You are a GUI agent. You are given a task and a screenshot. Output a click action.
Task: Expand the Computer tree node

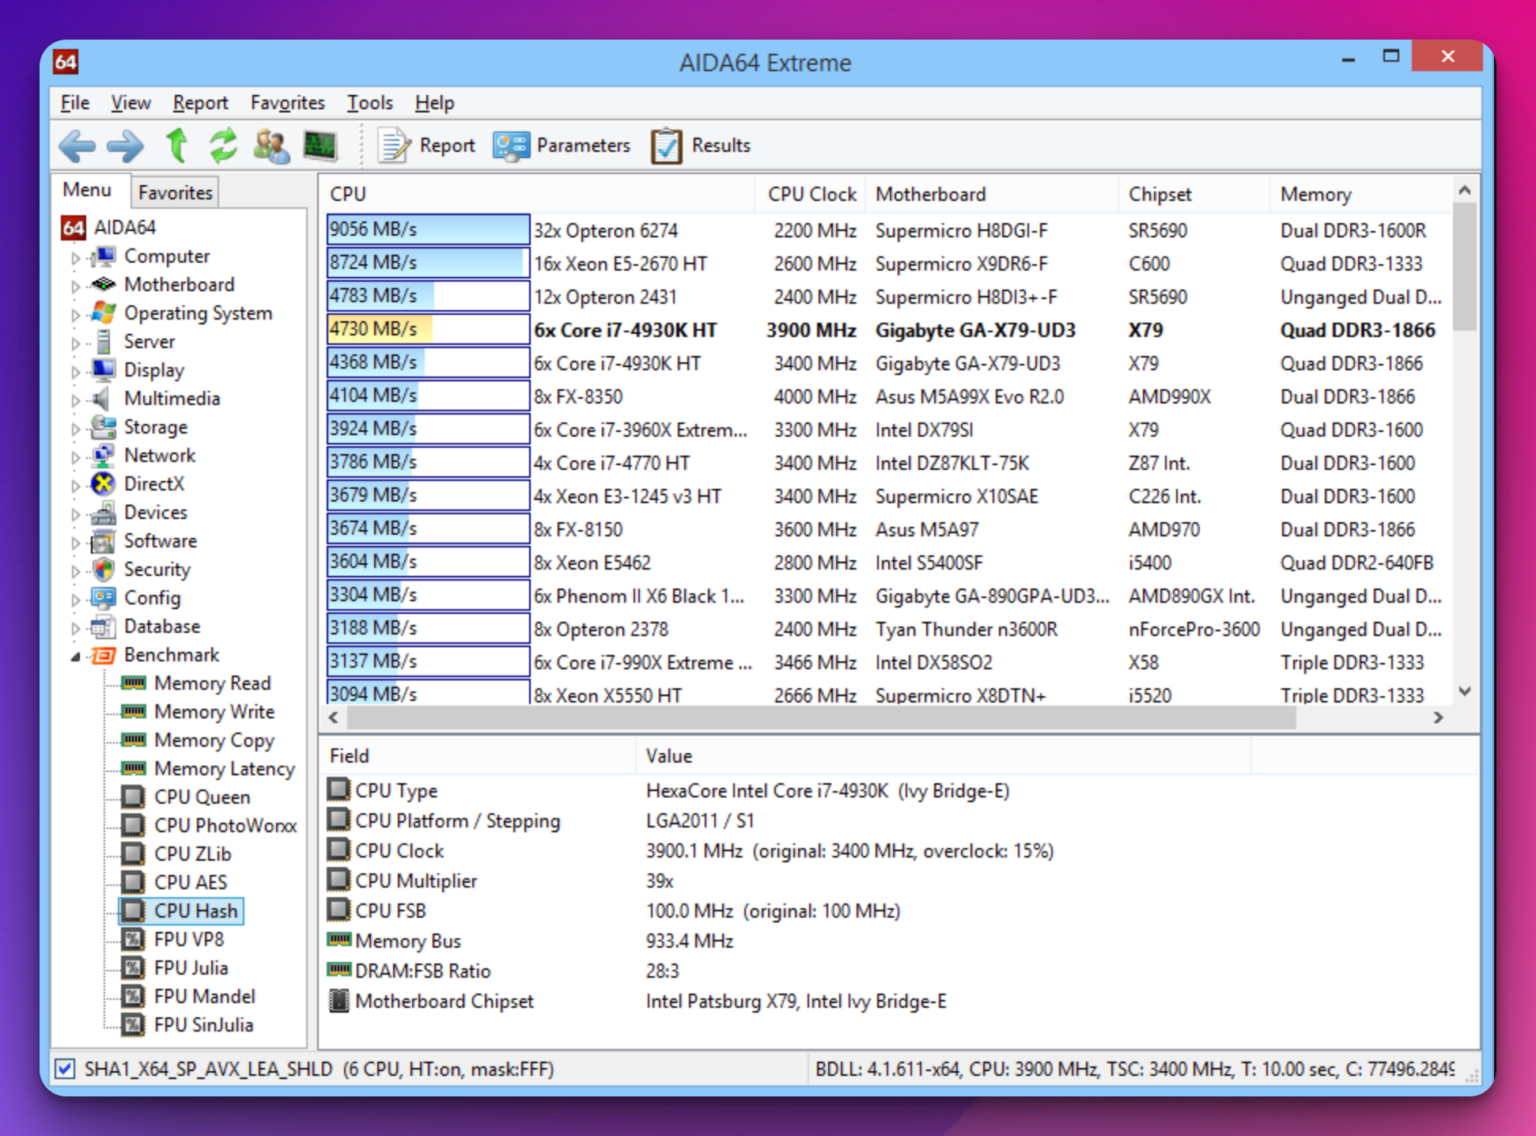[75, 256]
